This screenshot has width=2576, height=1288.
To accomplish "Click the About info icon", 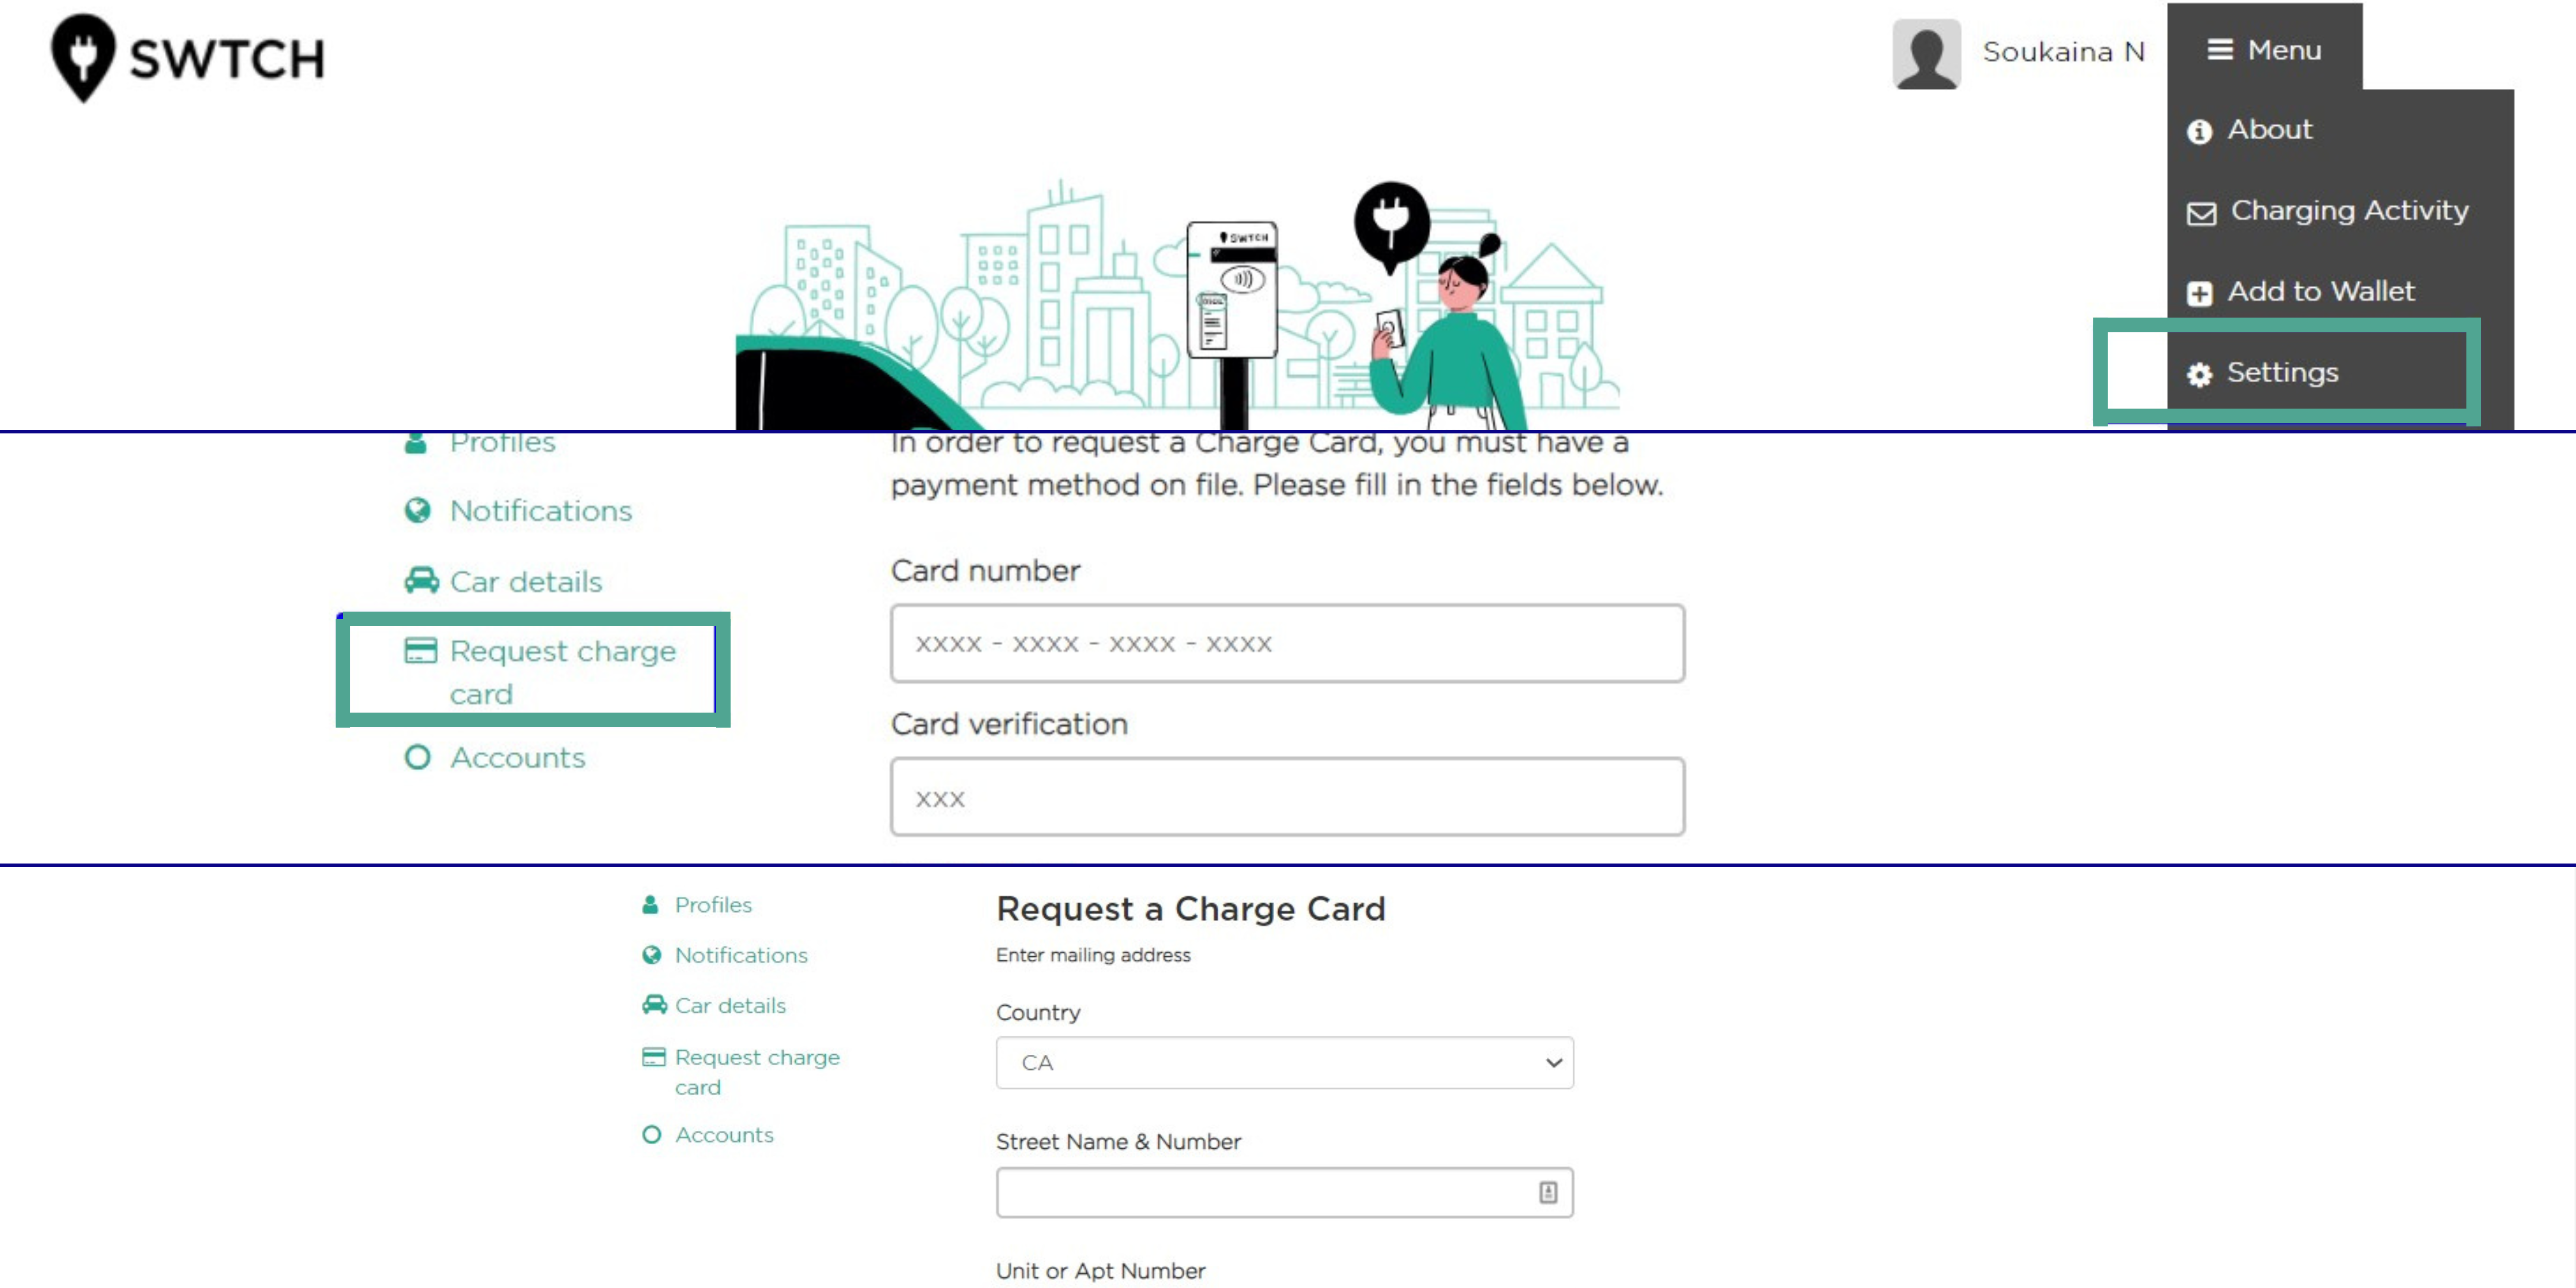I will (2199, 131).
